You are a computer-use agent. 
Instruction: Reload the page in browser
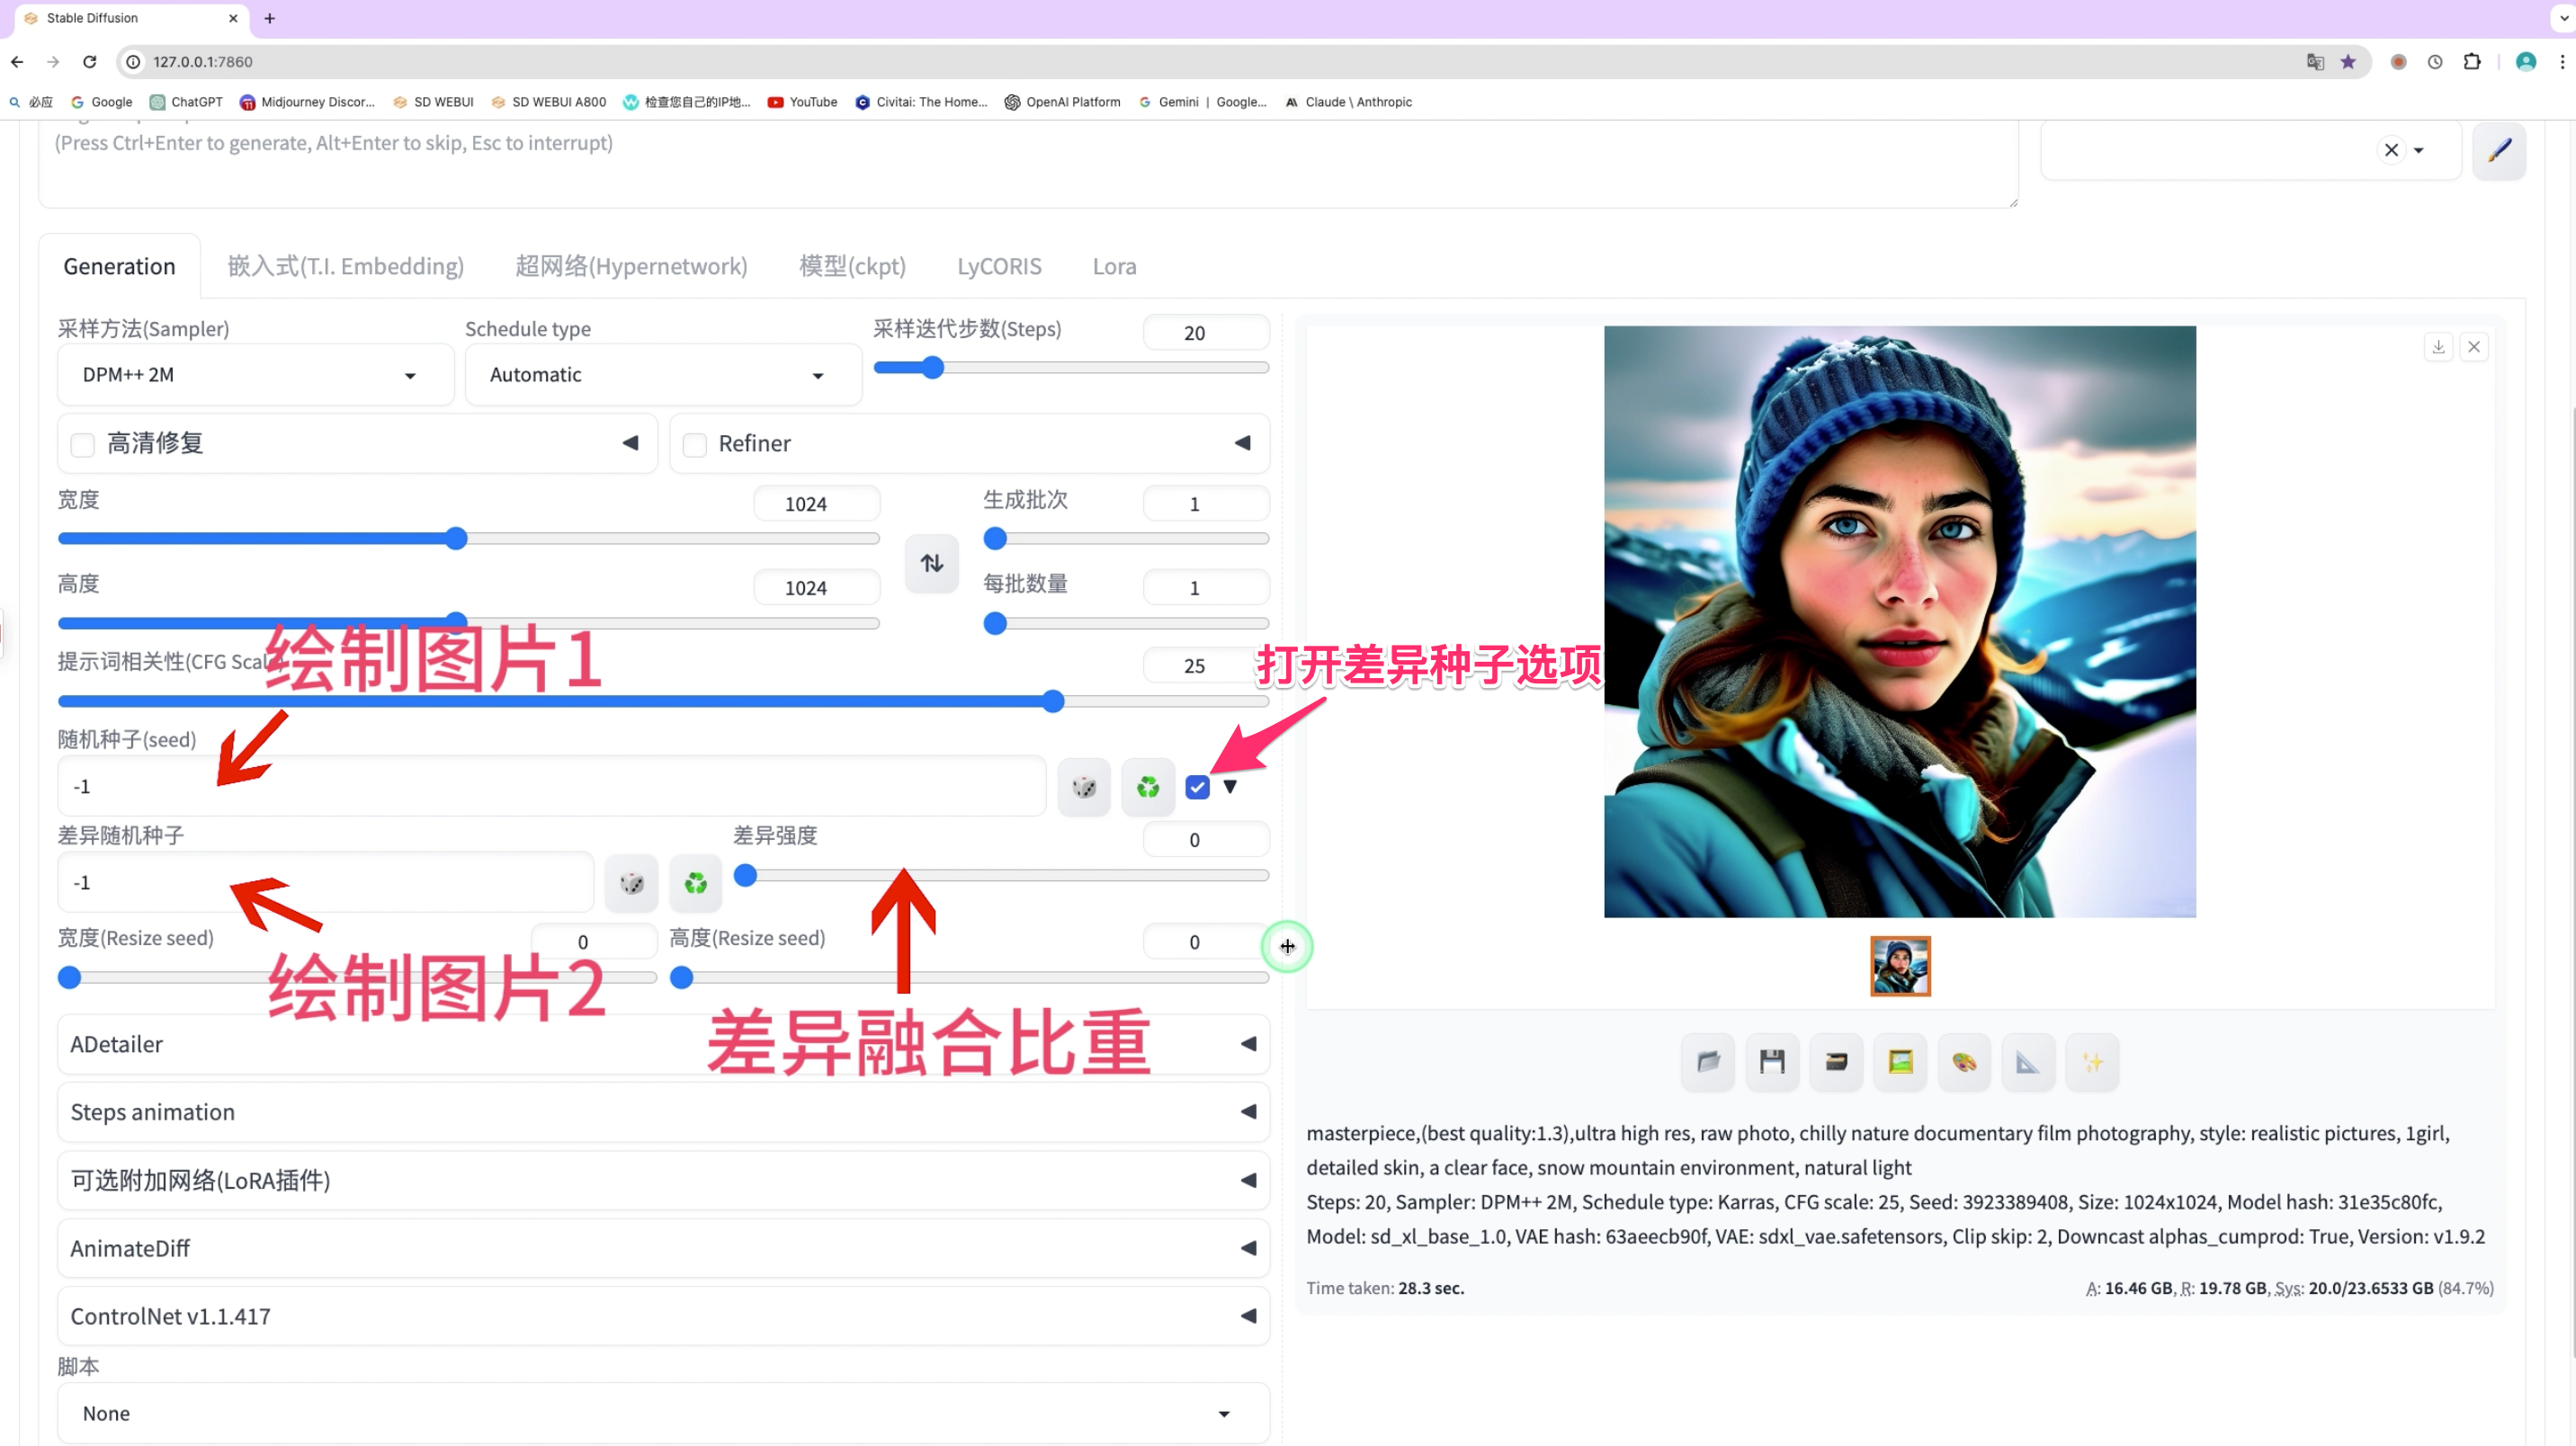pyautogui.click(x=90, y=62)
